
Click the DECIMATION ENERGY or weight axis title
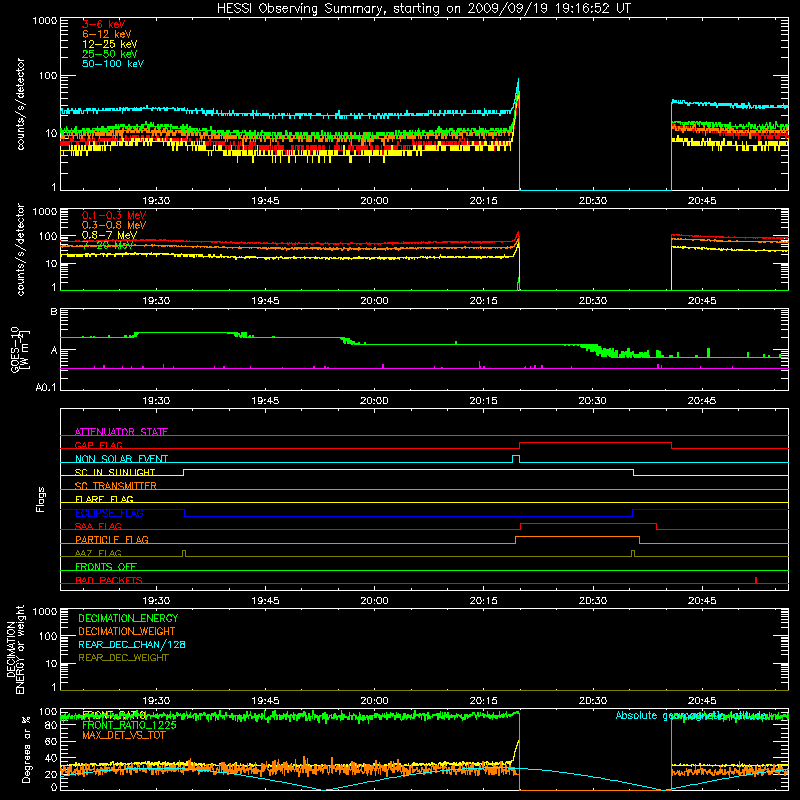click(15, 649)
